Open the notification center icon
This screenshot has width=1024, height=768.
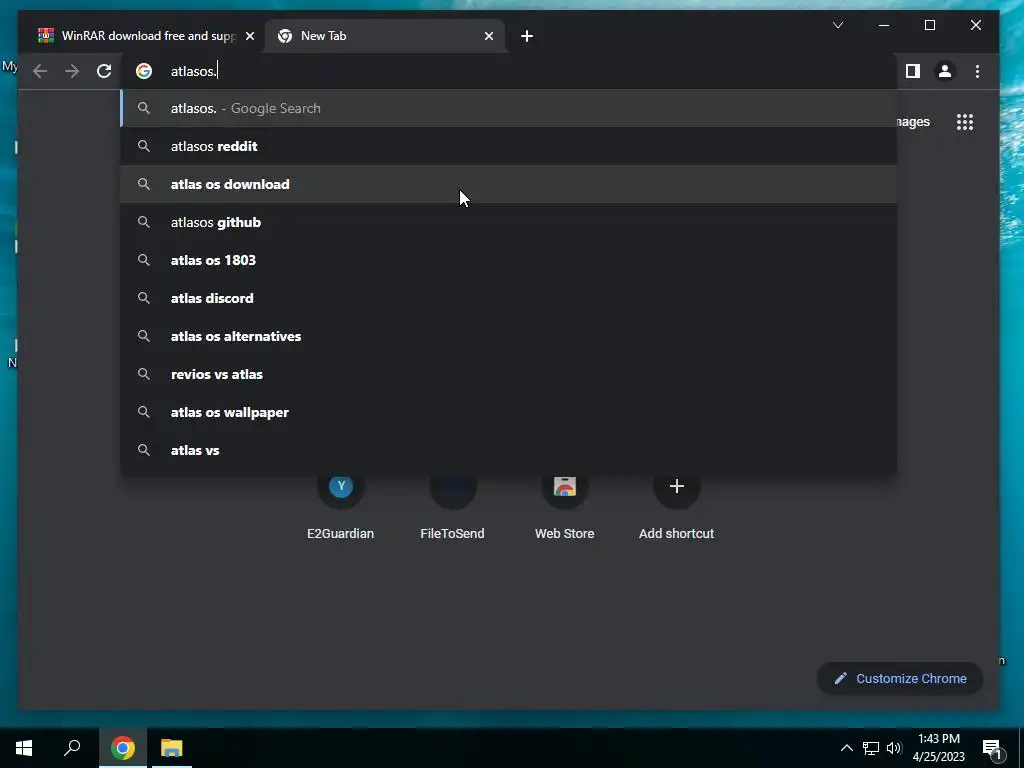(x=992, y=748)
